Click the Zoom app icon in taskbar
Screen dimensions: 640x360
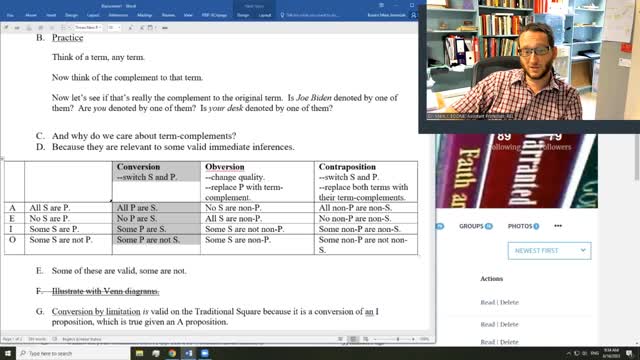point(205,353)
